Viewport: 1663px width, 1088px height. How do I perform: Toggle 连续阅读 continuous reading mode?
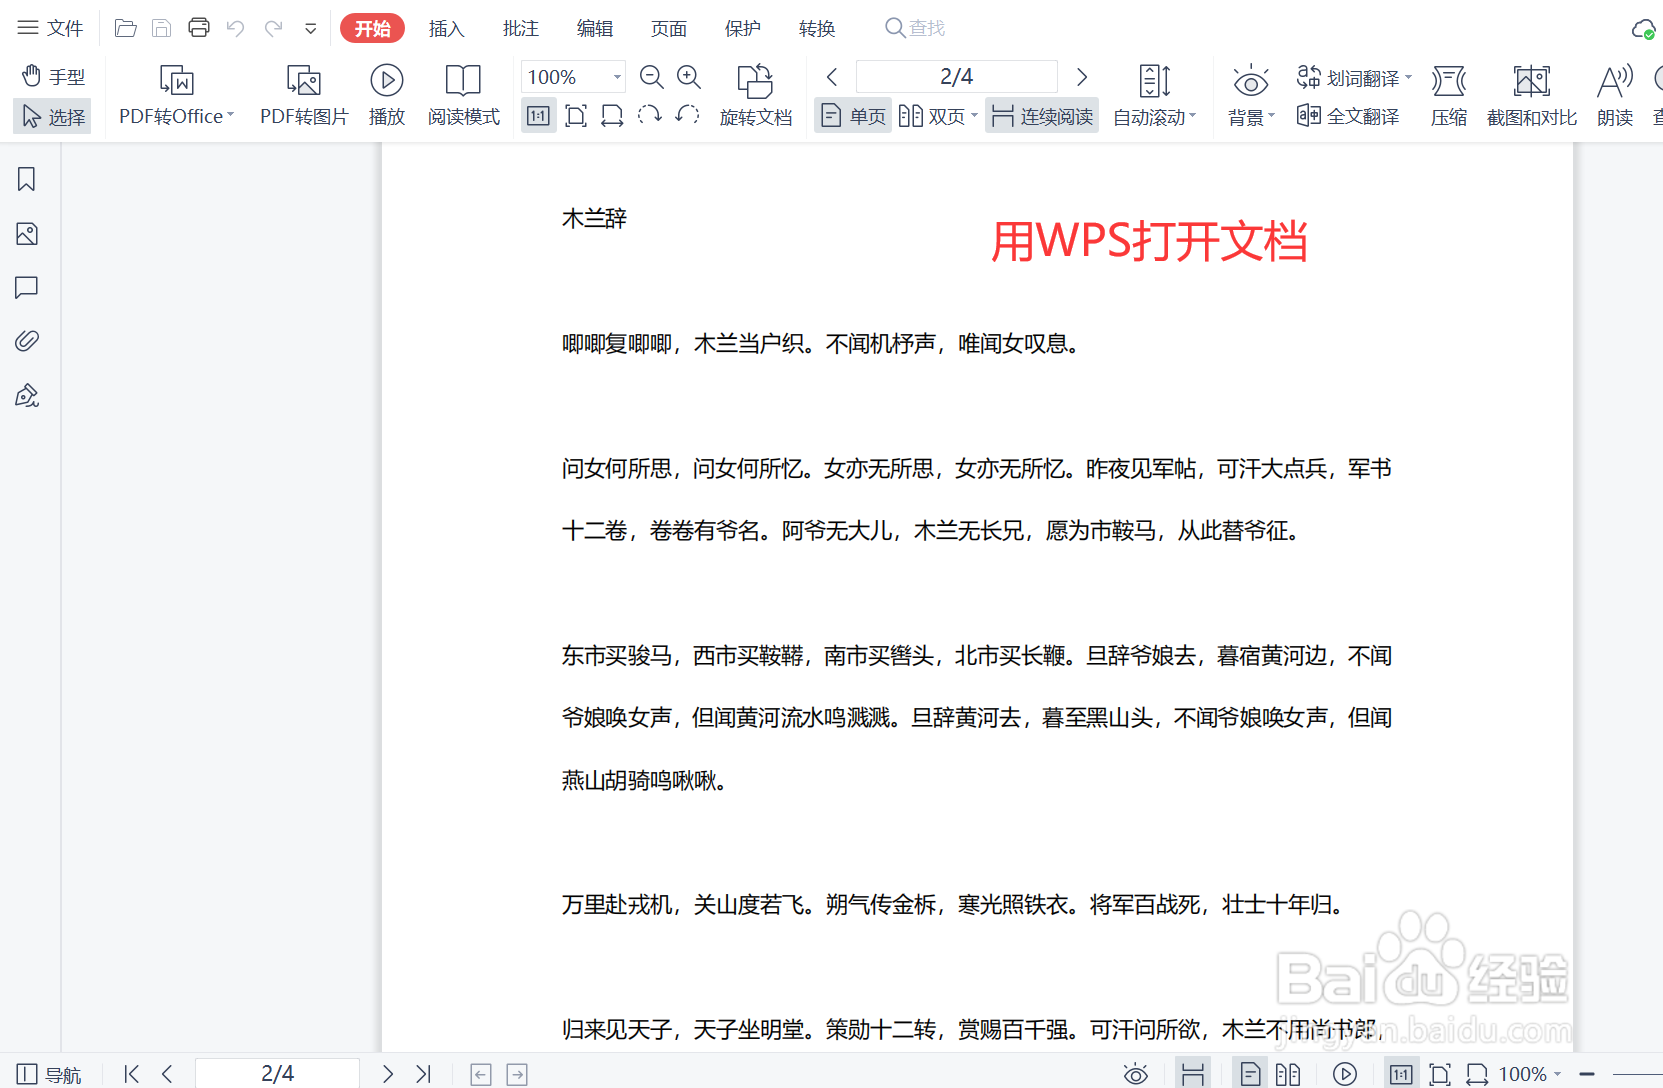click(1041, 115)
